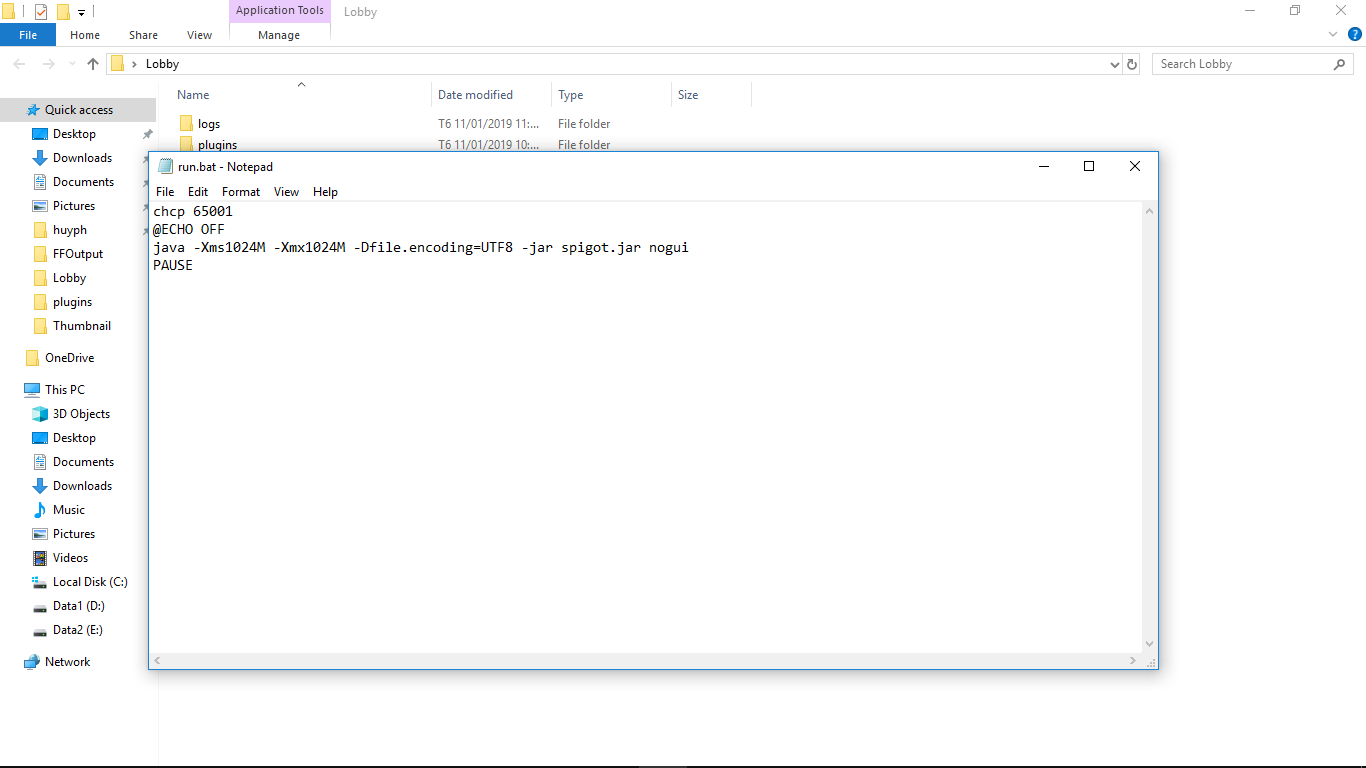The width and height of the screenshot is (1366, 768).
Task: Open Data1 (D:) drive
Action: (79, 606)
